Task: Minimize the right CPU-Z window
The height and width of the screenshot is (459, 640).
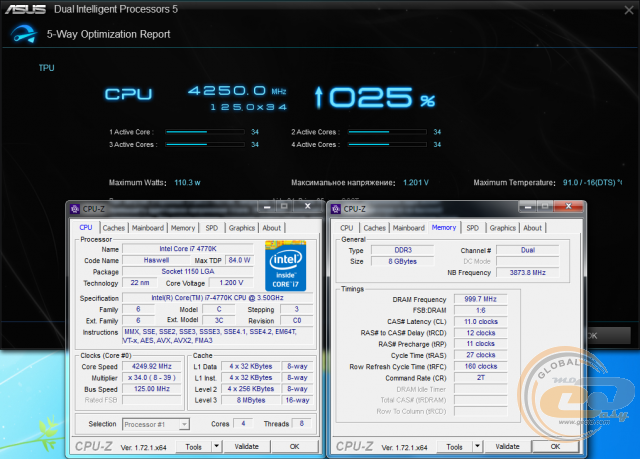Action: 527,207
